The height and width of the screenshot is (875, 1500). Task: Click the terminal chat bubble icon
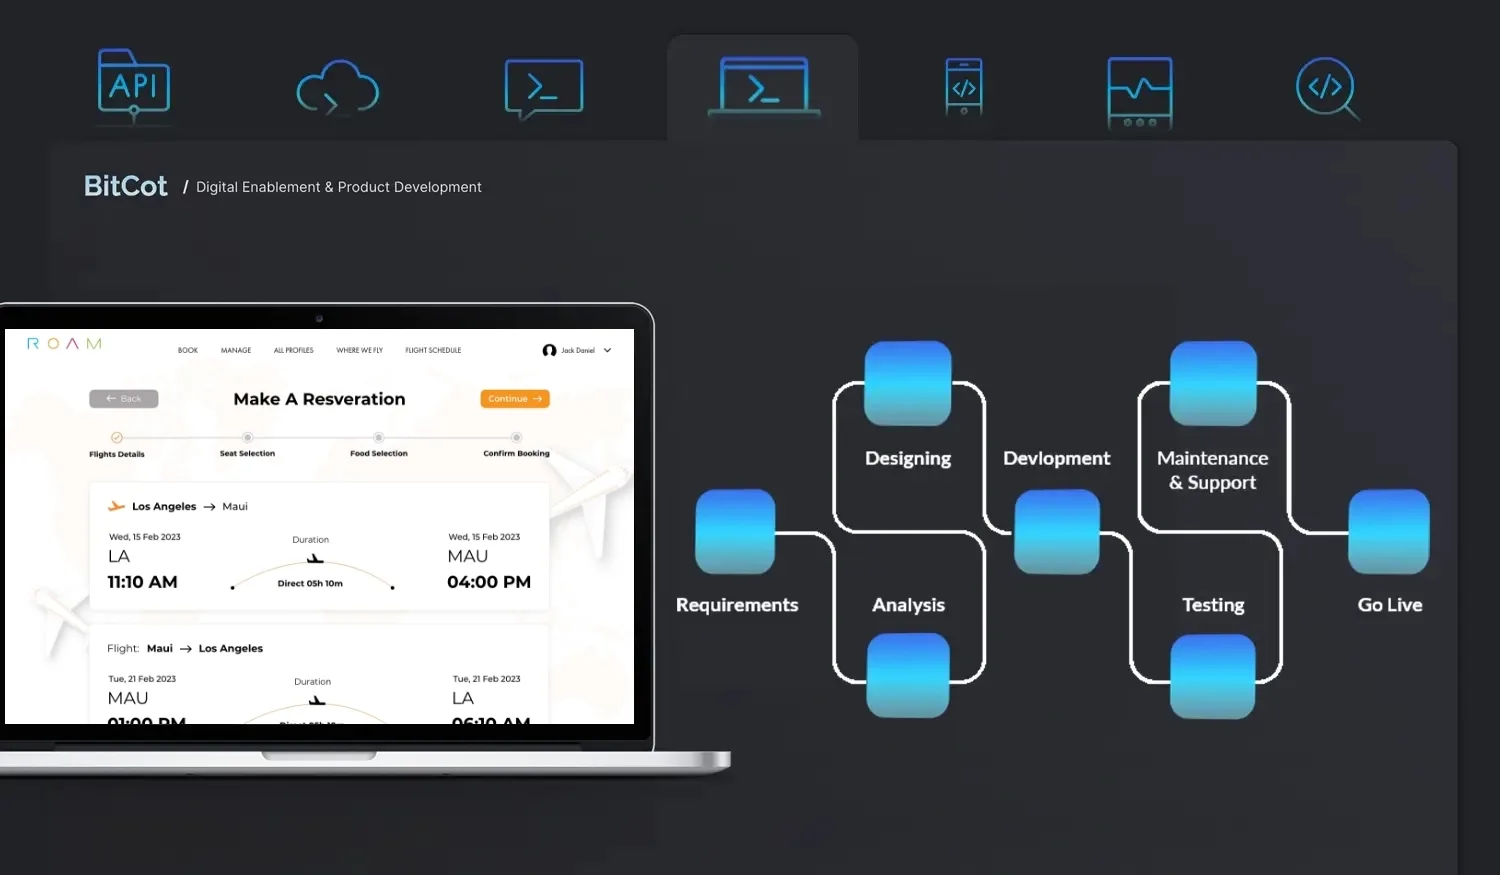tap(543, 89)
